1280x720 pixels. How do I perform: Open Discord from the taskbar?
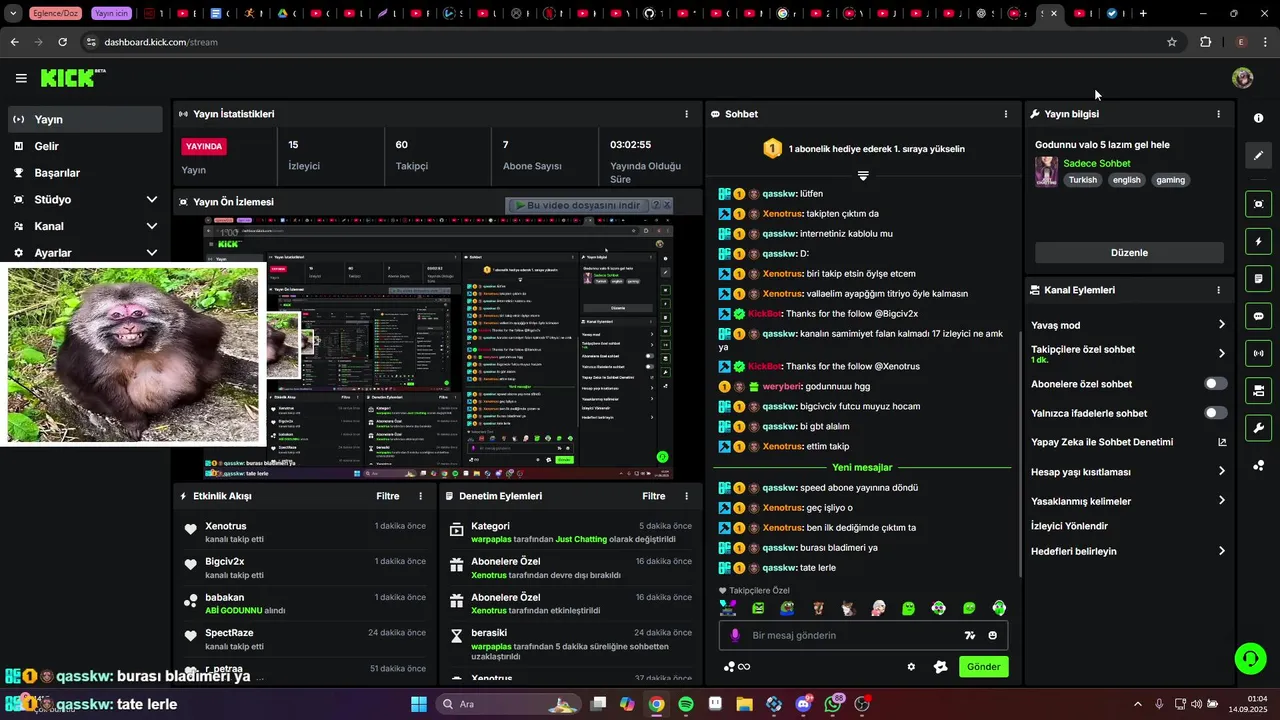(x=803, y=704)
